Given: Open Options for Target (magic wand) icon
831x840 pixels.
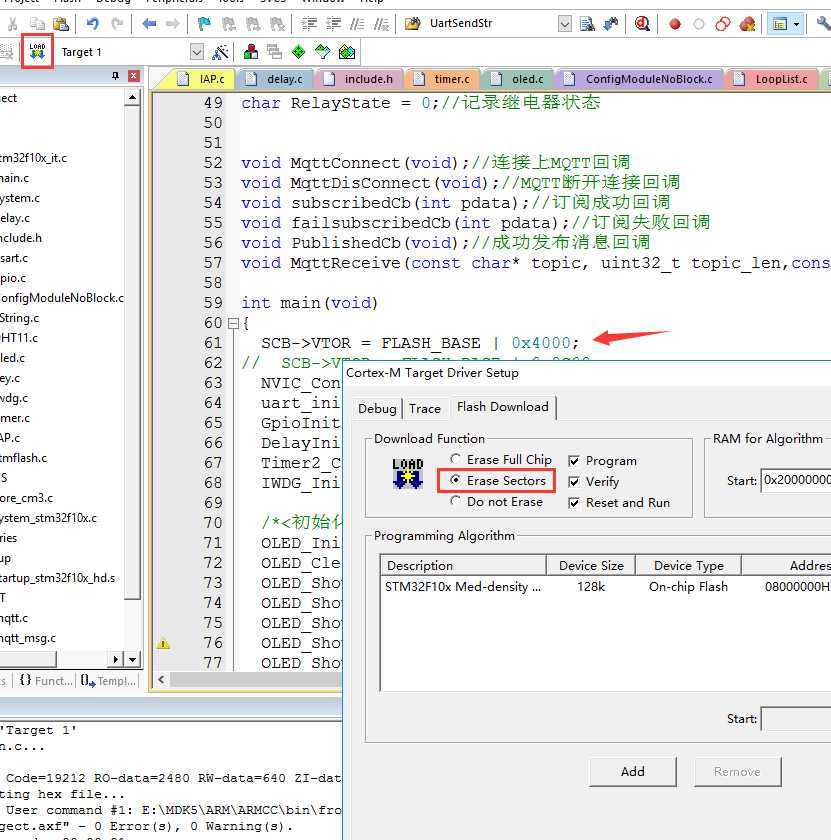Looking at the screenshot, I should (221, 52).
